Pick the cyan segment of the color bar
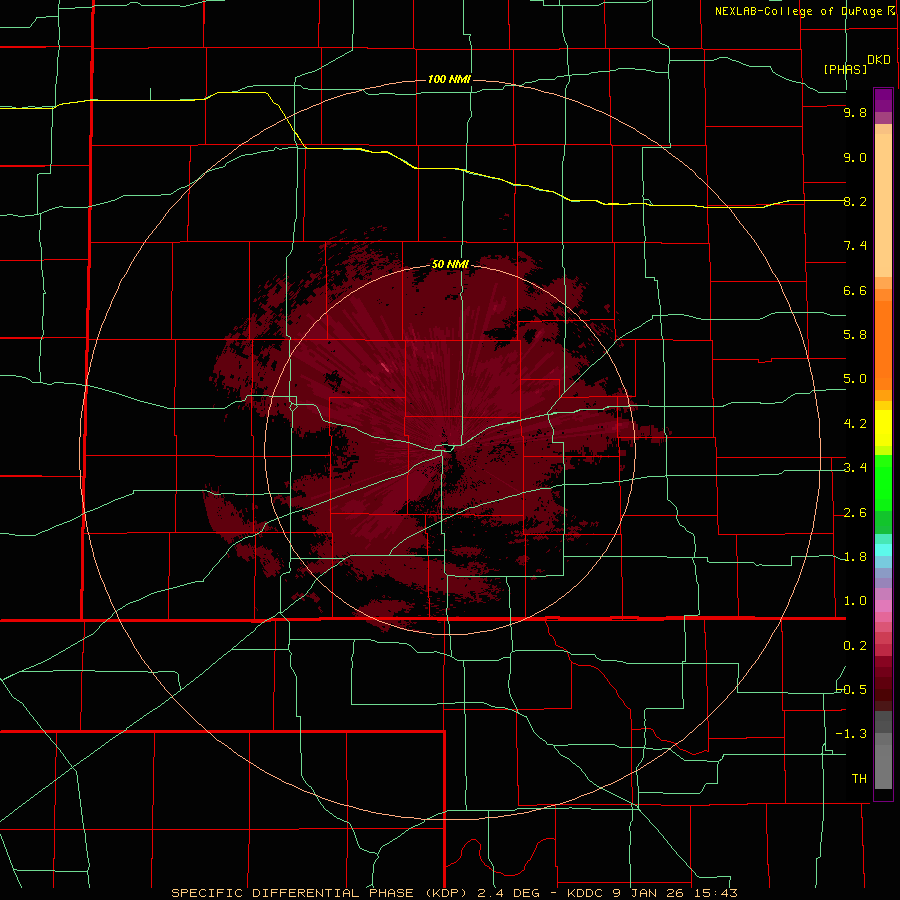900x900 pixels. pyautogui.click(x=883, y=550)
